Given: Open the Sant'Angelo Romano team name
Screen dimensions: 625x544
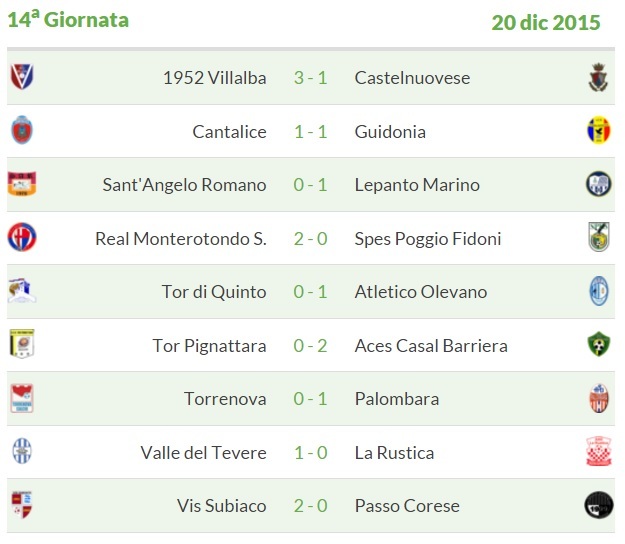Looking at the screenshot, I should pos(184,185).
